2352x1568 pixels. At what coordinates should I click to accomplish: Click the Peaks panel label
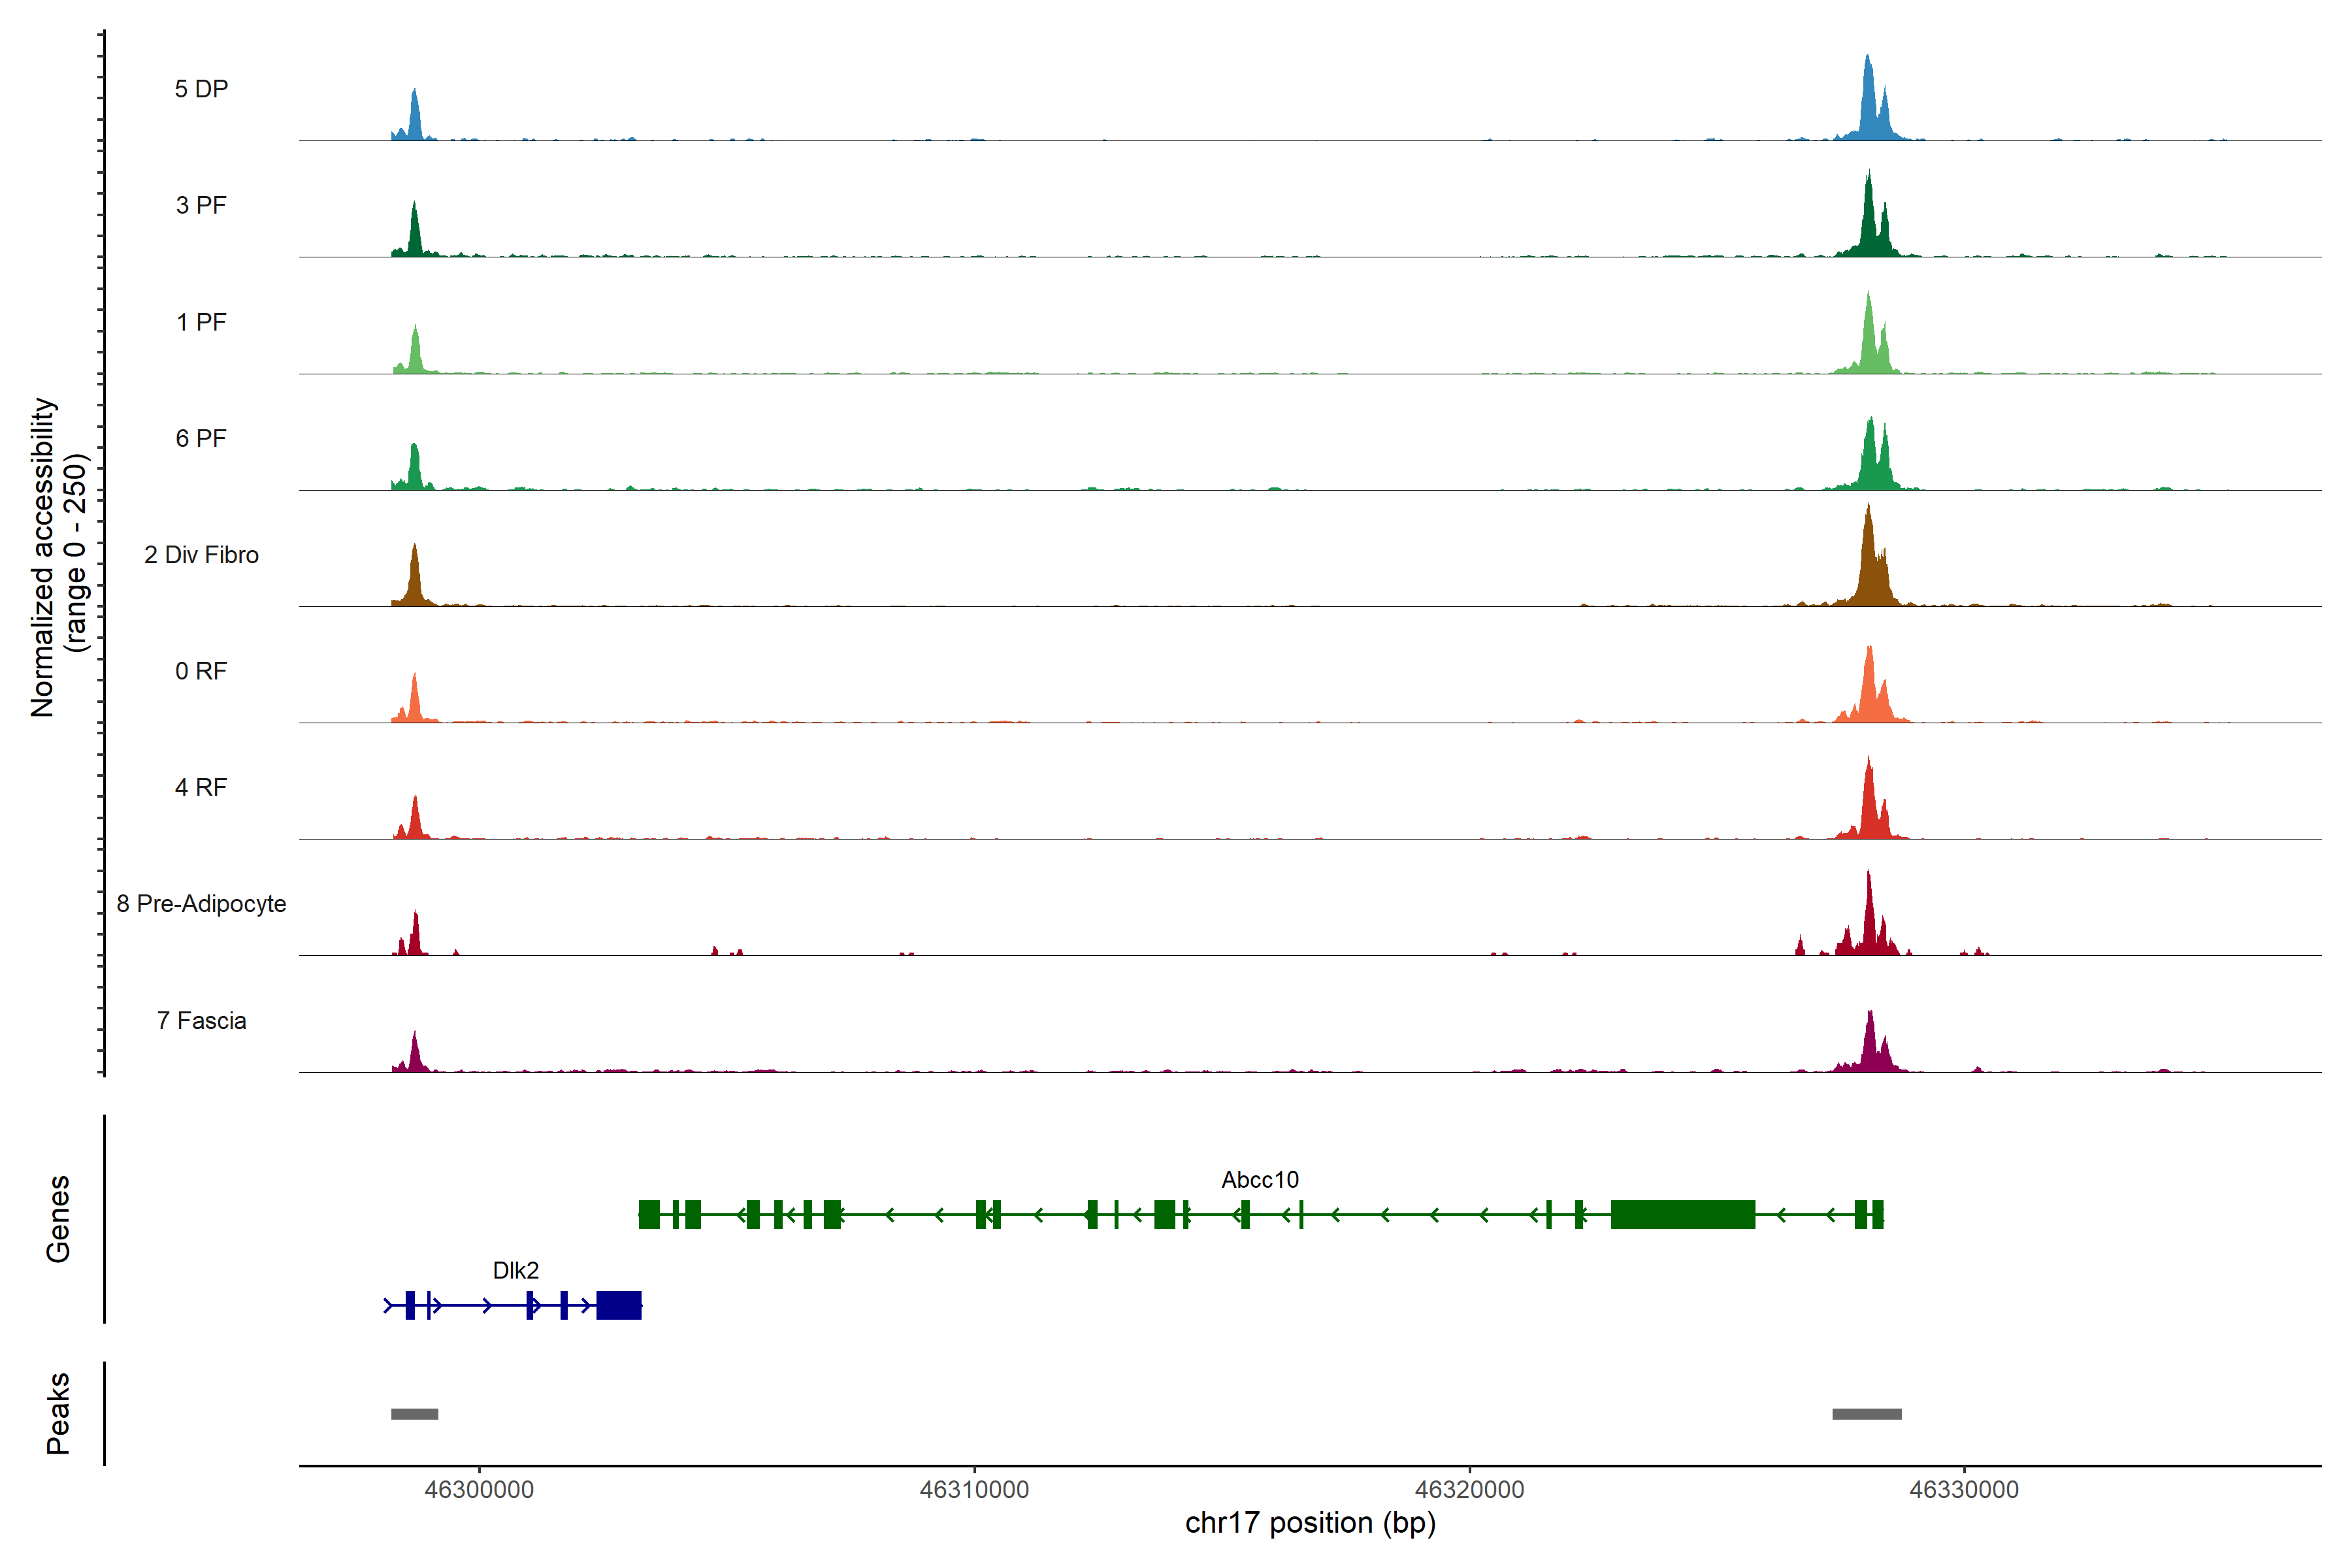[58, 1413]
